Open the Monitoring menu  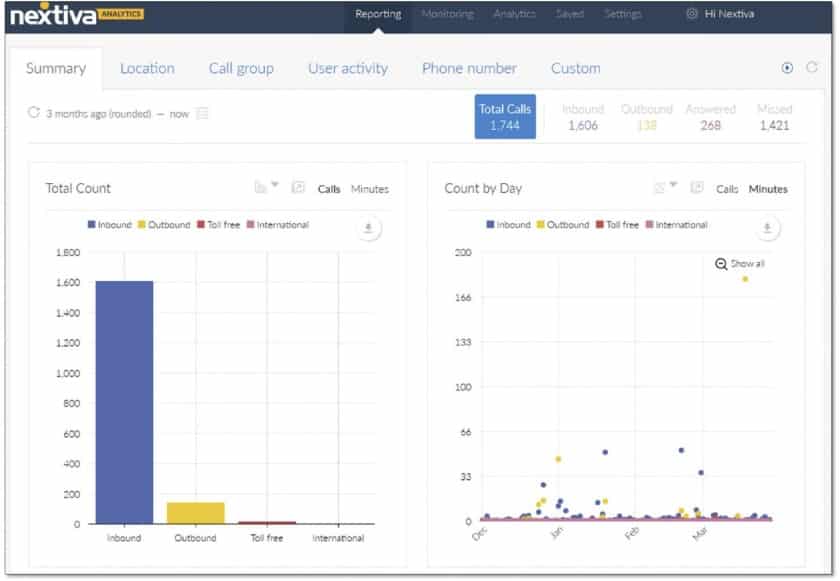click(447, 14)
